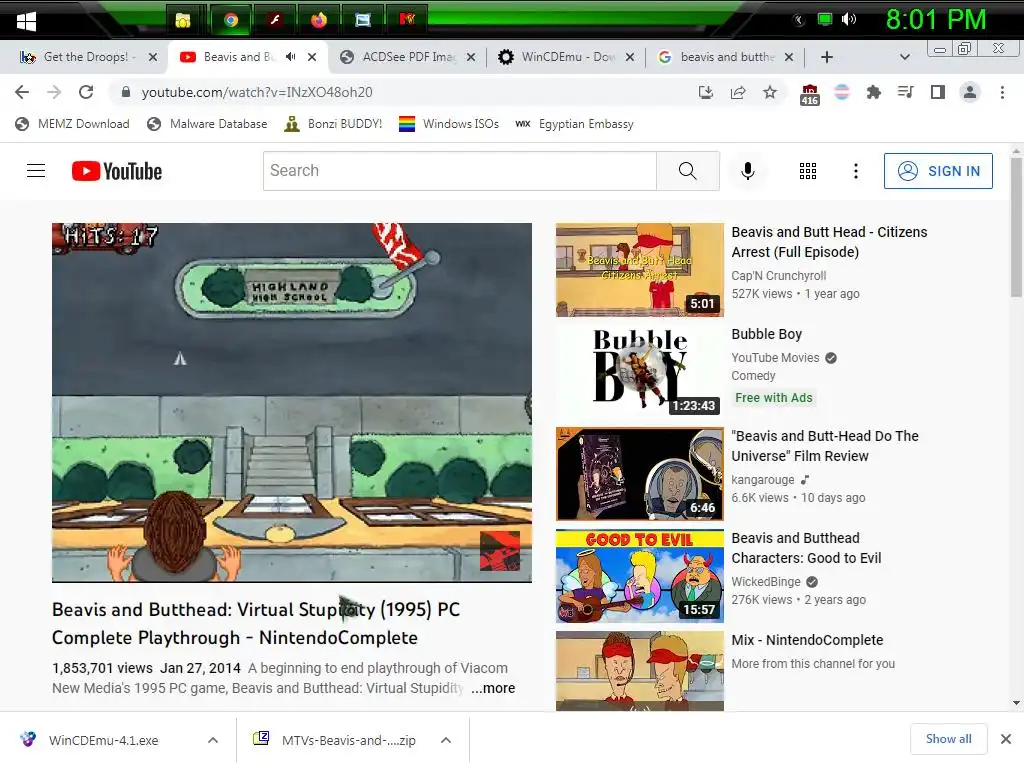
Task: Open the MTVs-Beavis-and zip downloaded file
Action: tap(349, 740)
